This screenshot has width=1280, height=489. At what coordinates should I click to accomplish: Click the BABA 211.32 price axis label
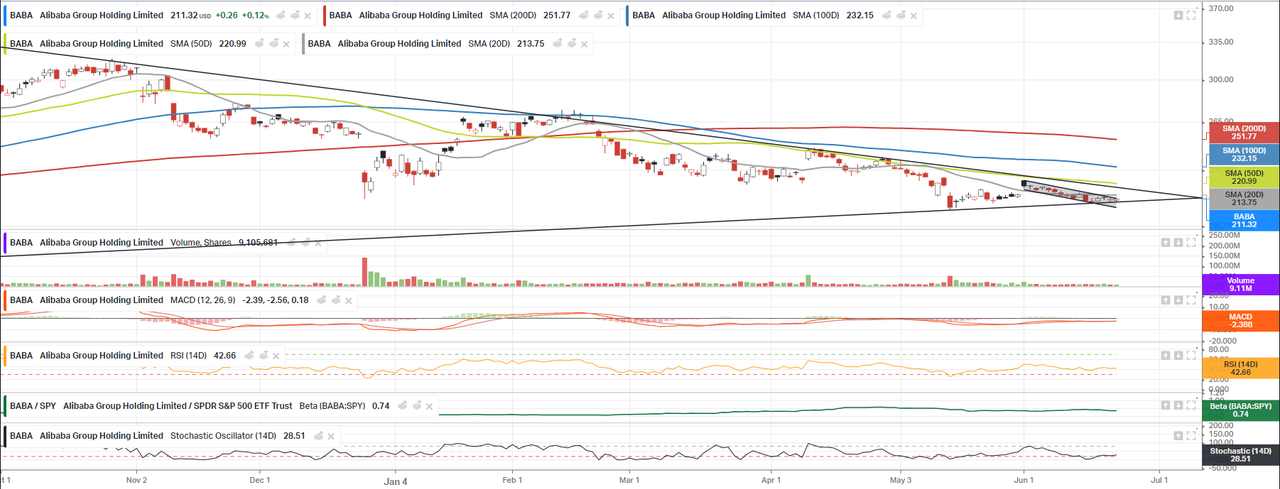1244,221
